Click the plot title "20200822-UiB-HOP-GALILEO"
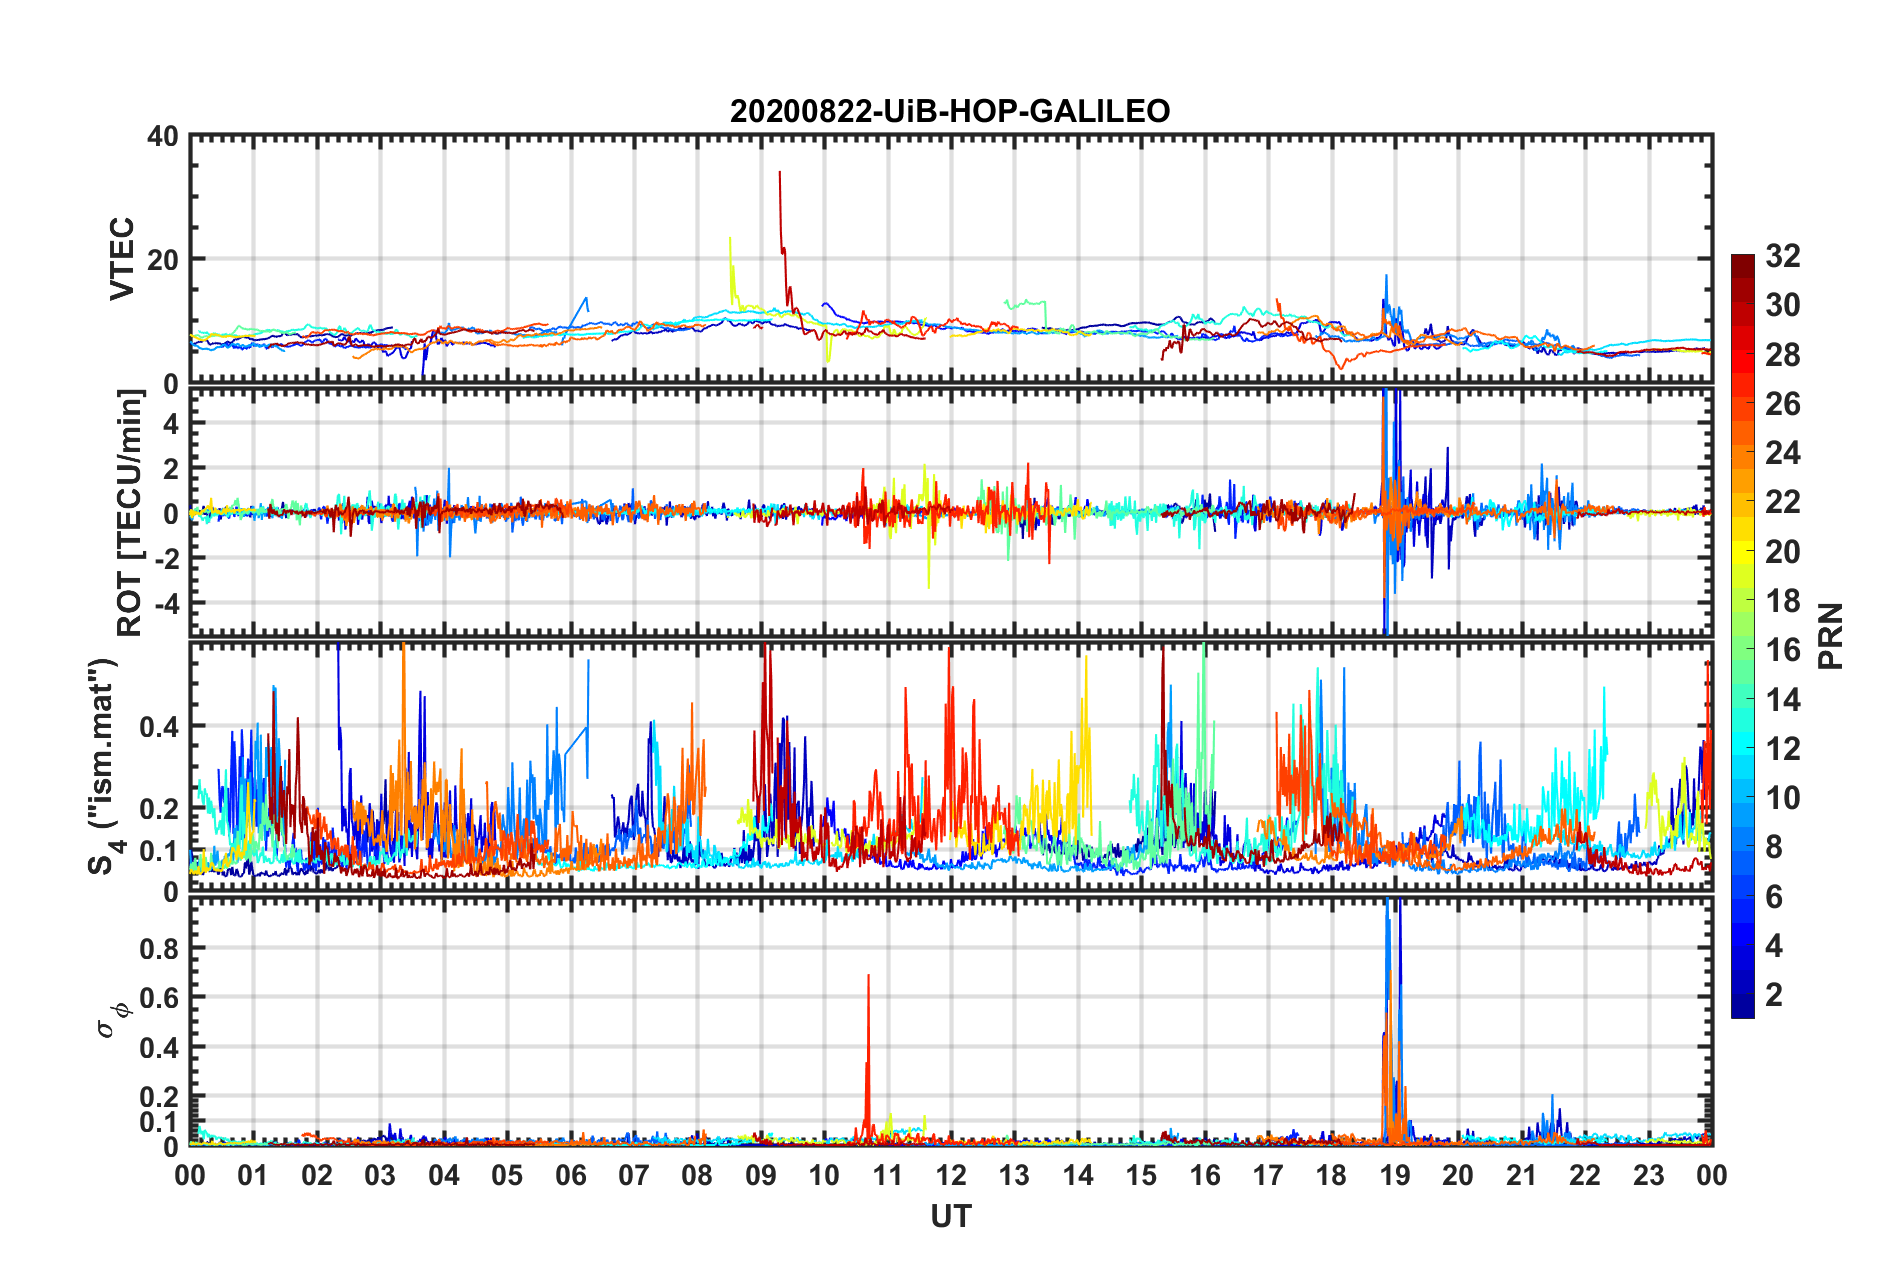The image size is (1902, 1272). [950, 111]
